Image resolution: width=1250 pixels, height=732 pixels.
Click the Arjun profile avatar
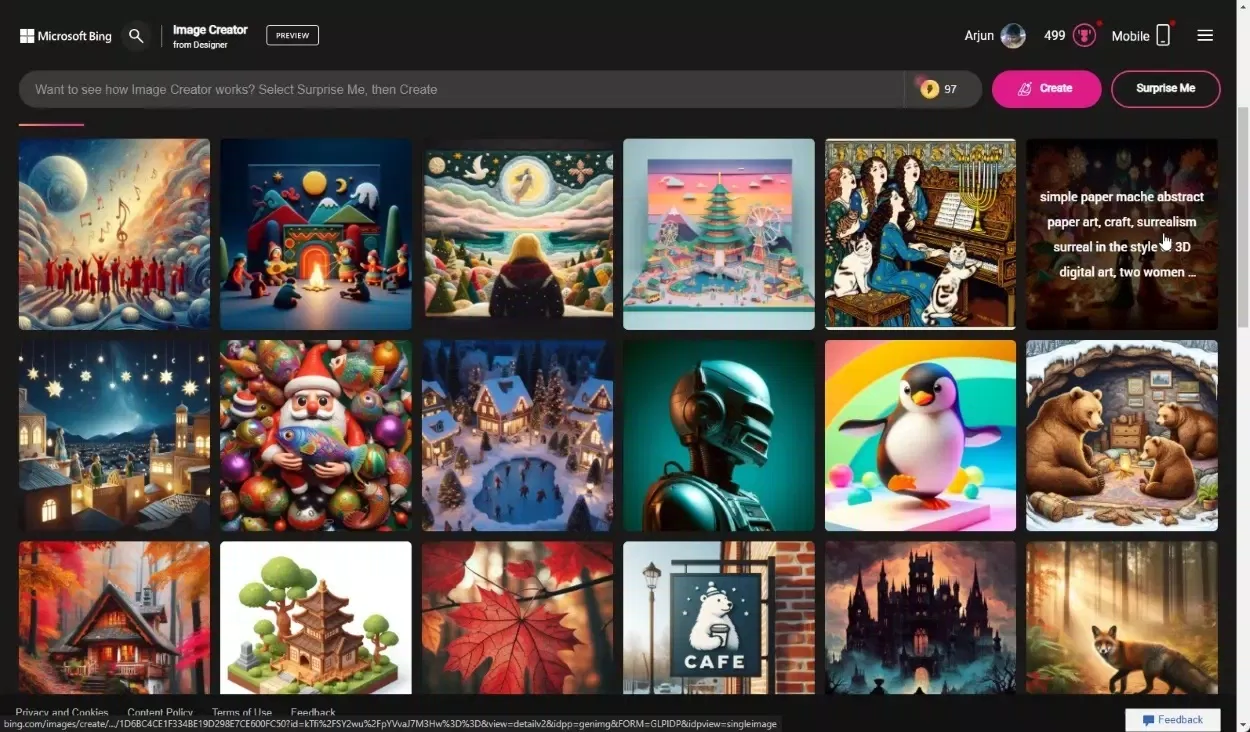[1013, 36]
